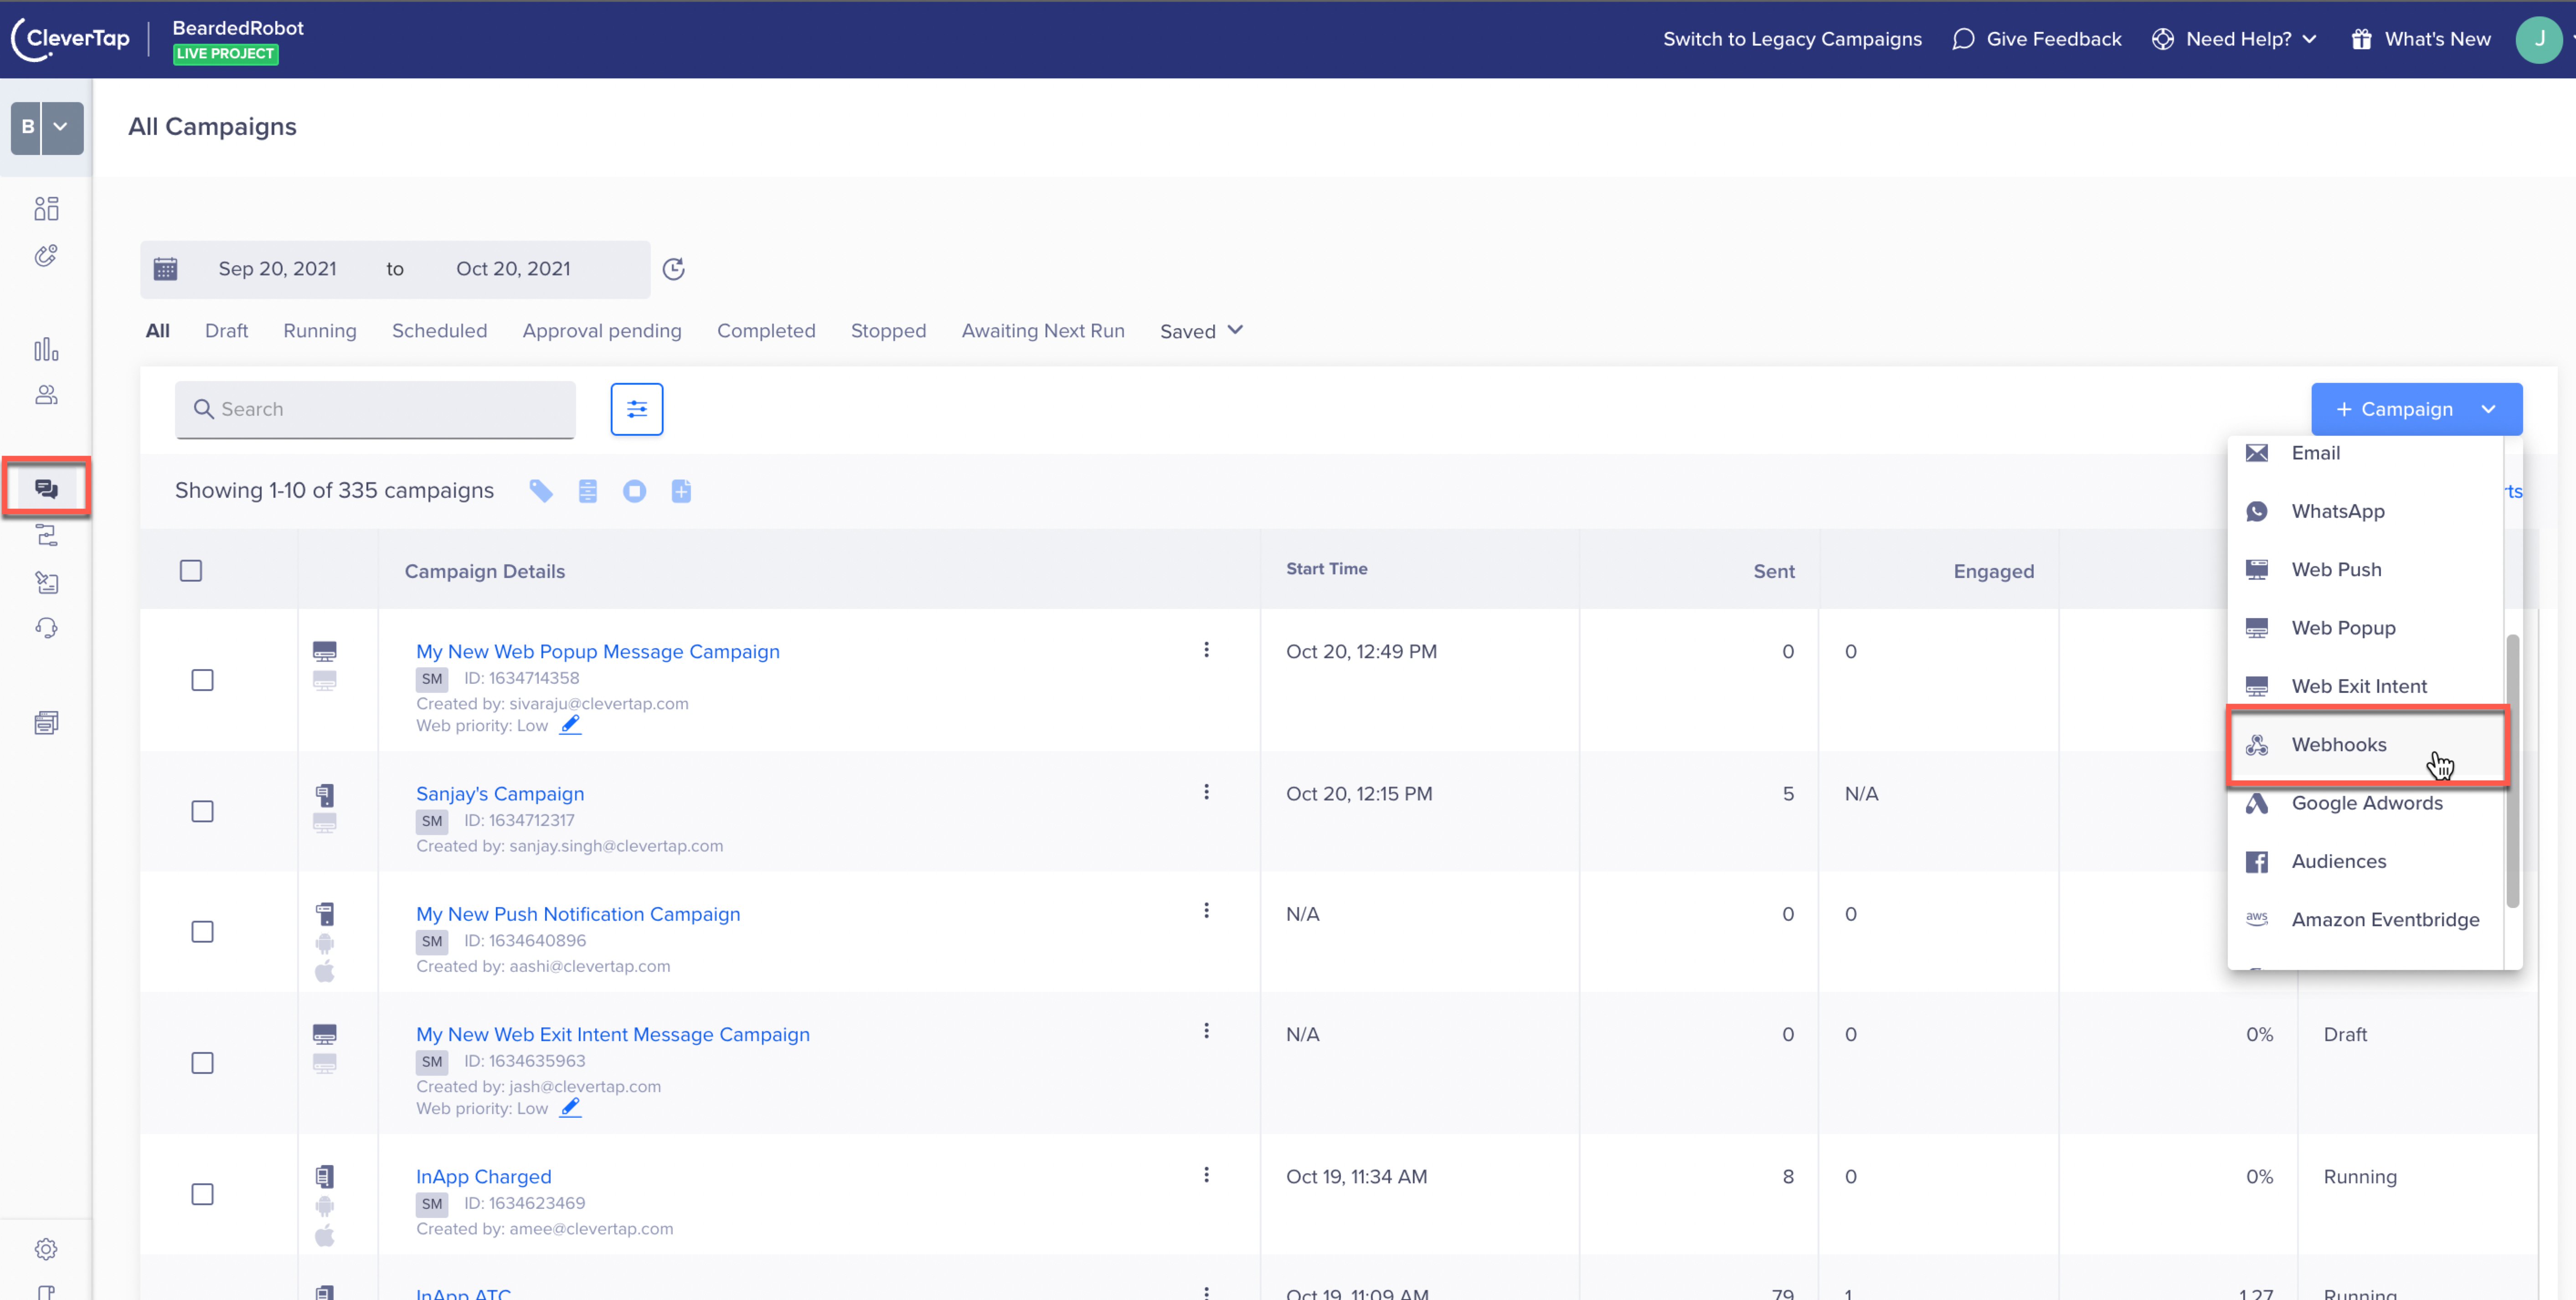Open the sidebar icon below Journeys
The height and width of the screenshot is (1300, 2576).
[46, 582]
